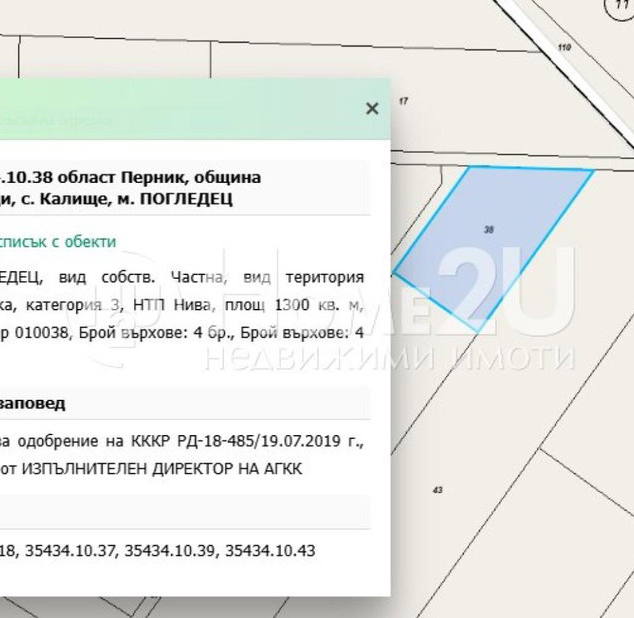Click parcel label 17 on the map
The height and width of the screenshot is (618, 634).
(x=403, y=101)
